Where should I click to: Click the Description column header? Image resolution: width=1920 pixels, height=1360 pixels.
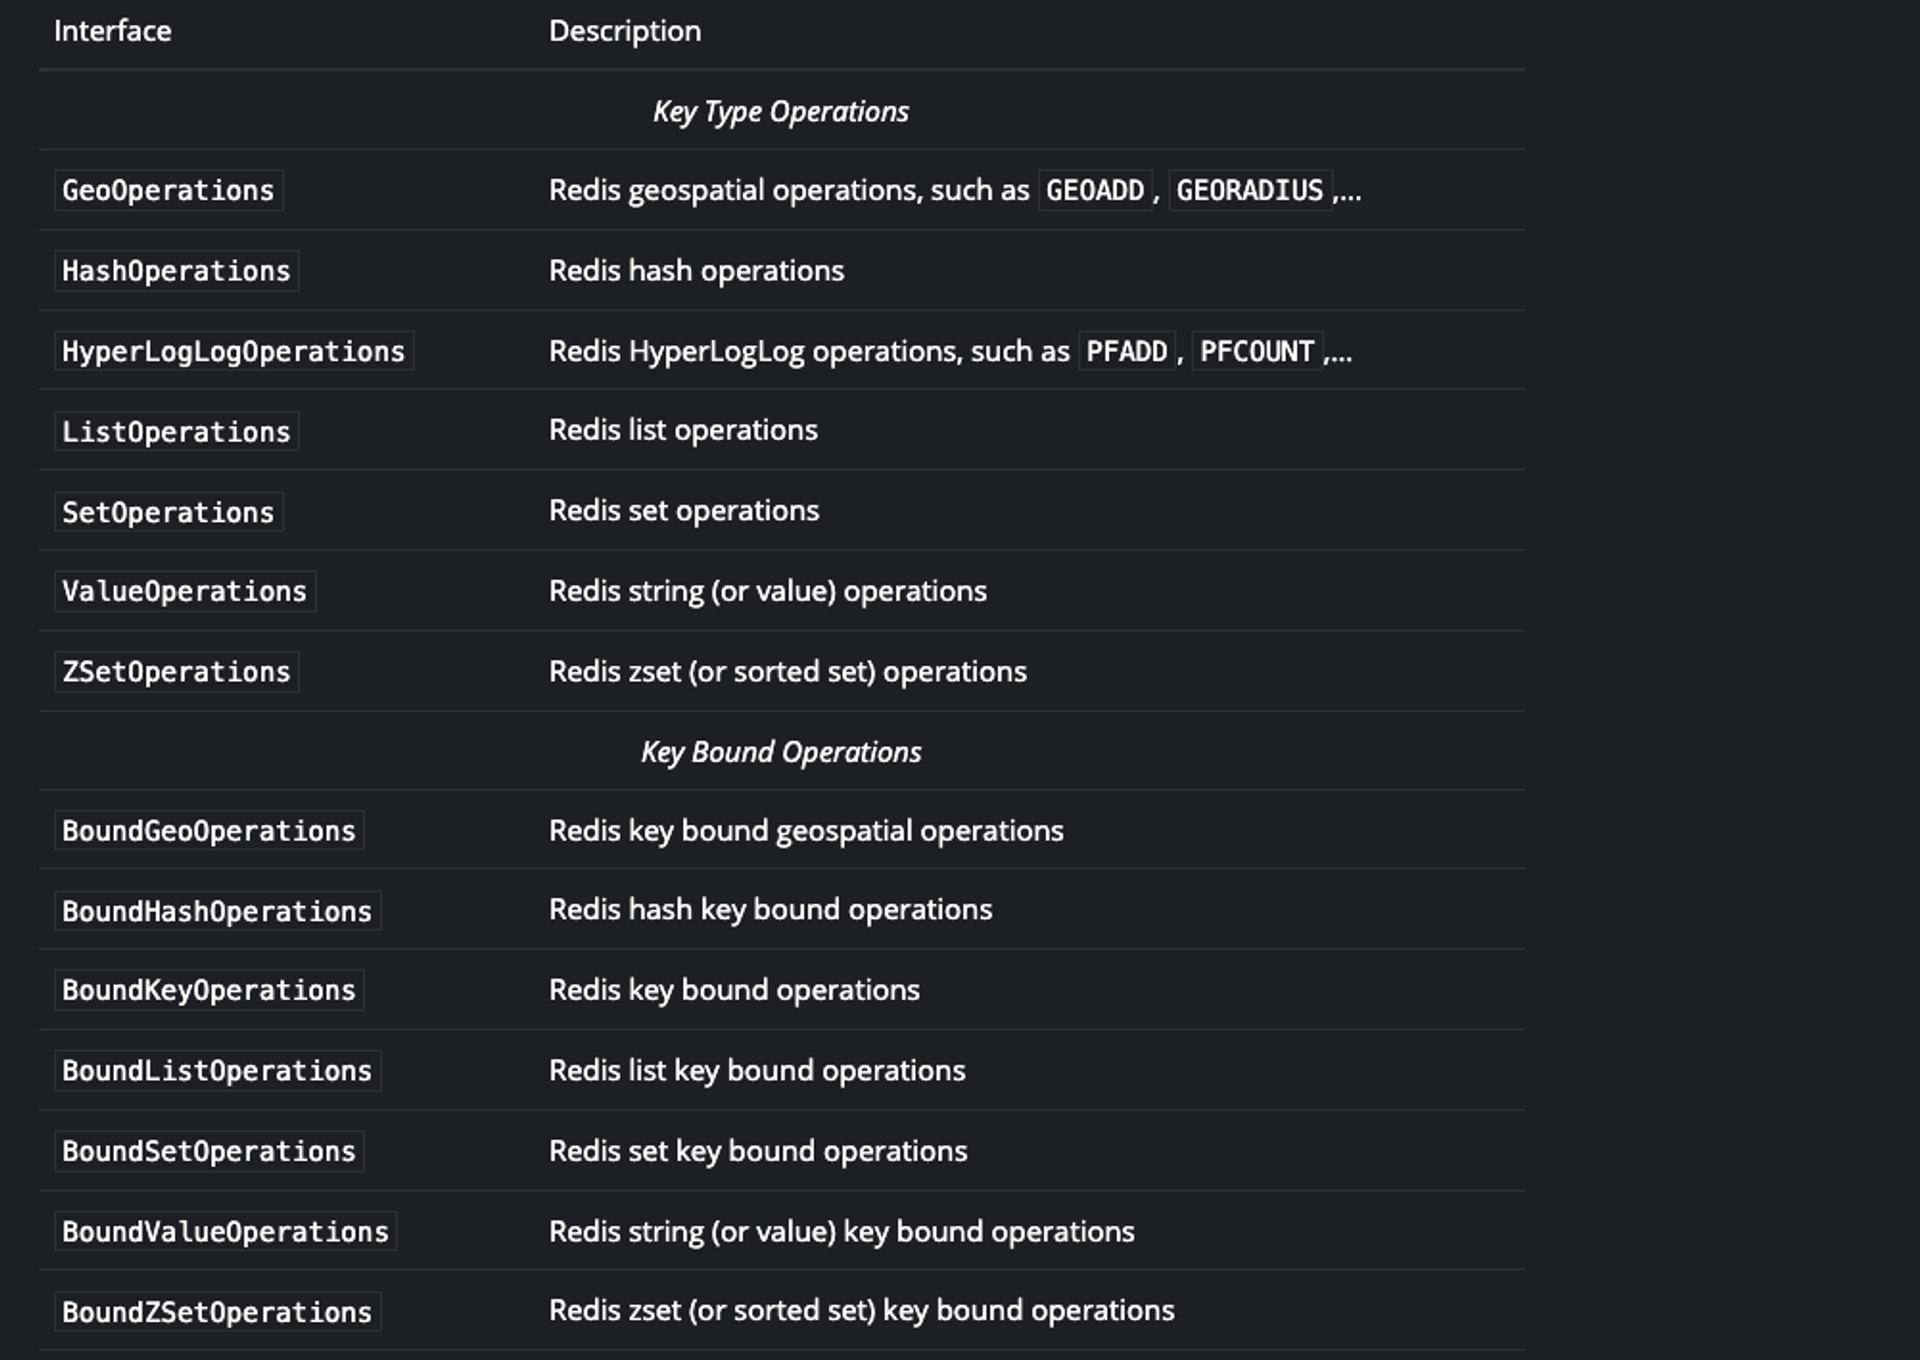coord(625,31)
